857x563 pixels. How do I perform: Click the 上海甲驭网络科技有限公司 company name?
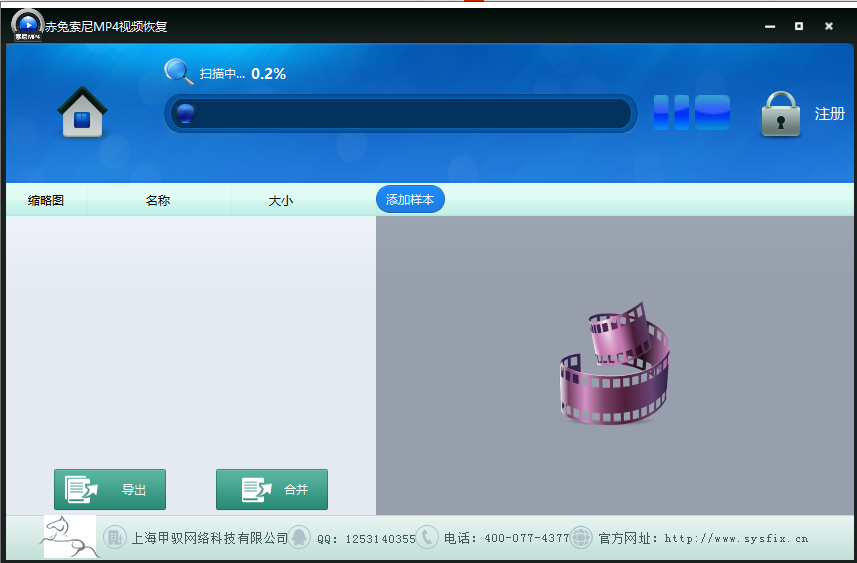(210, 538)
